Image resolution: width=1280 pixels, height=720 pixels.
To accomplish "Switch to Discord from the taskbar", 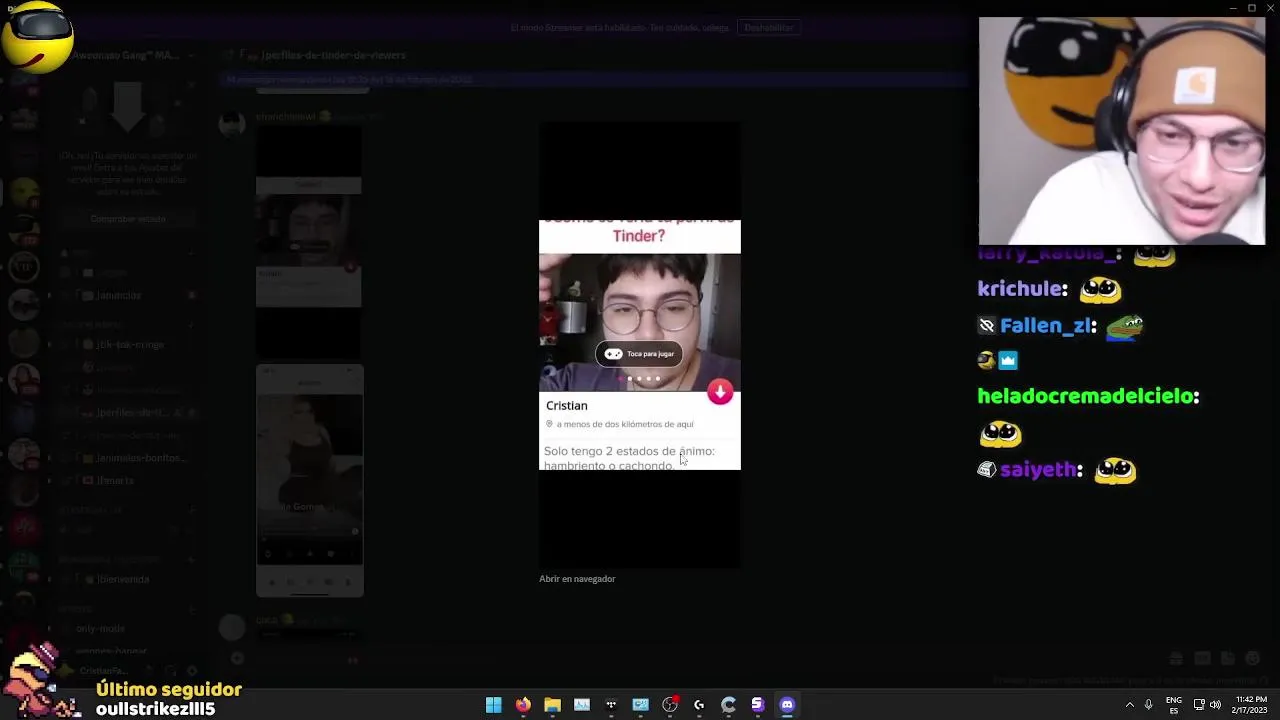I will click(787, 705).
